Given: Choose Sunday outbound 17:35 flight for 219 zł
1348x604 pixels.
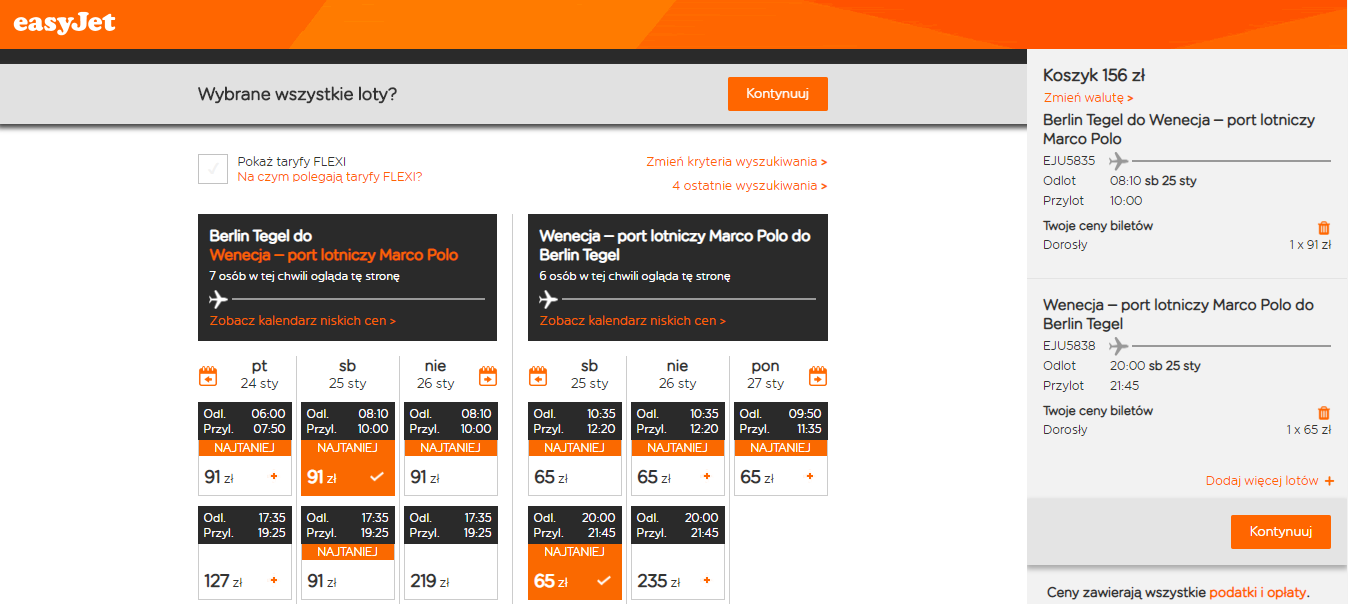Looking at the screenshot, I should tap(451, 553).
